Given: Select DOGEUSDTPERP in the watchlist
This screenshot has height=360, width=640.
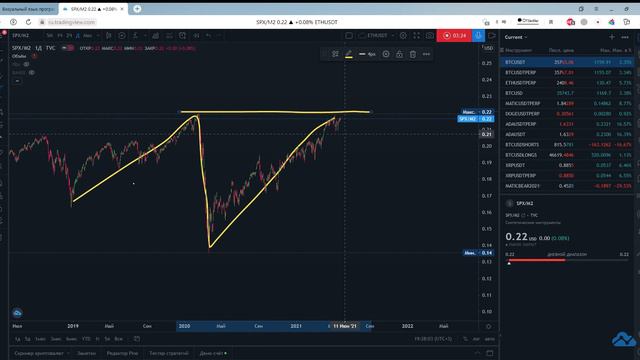Looking at the screenshot, I should (568, 113).
